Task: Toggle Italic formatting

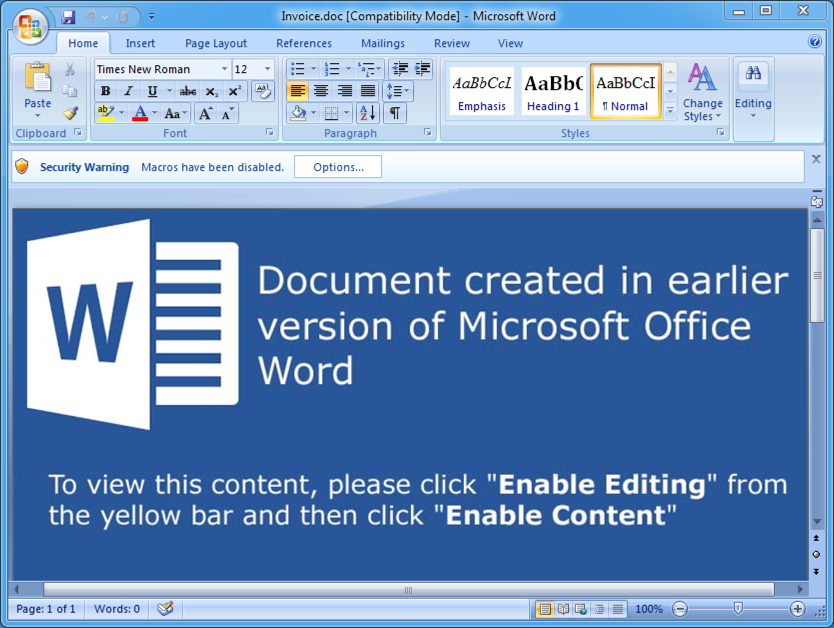Action: pyautogui.click(x=128, y=91)
